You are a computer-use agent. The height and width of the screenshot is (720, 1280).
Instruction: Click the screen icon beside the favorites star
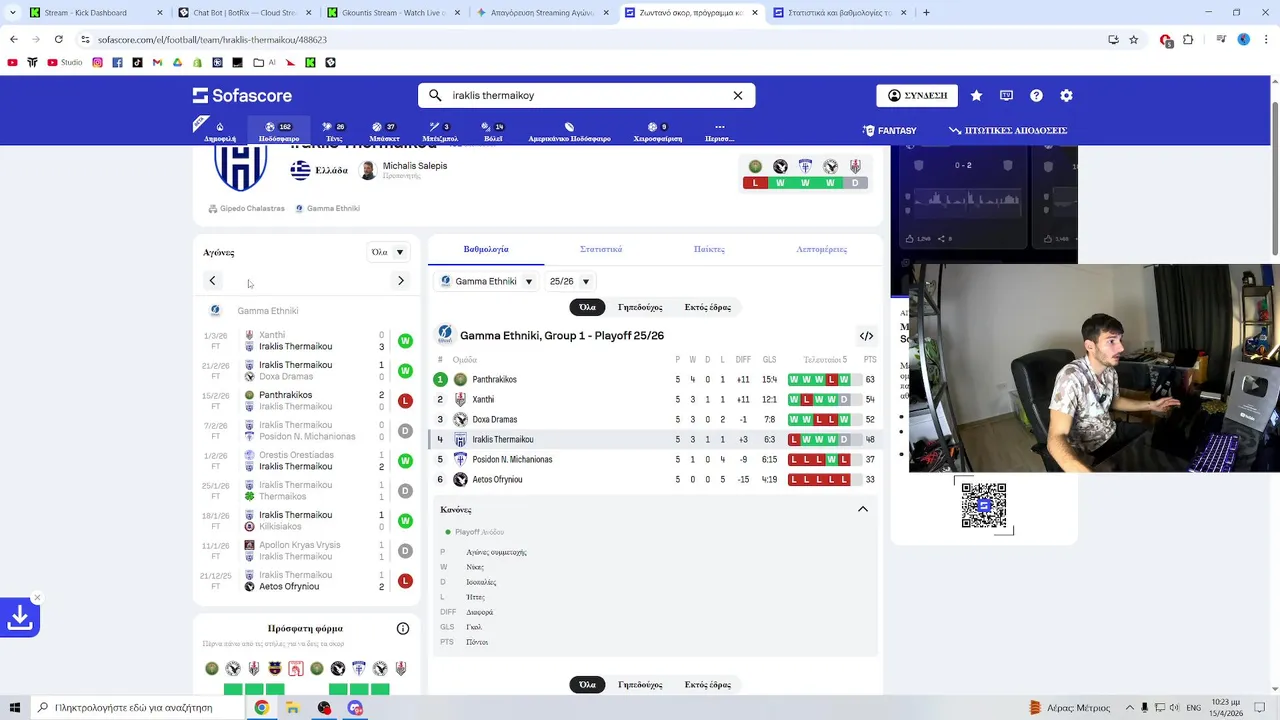click(1006, 96)
